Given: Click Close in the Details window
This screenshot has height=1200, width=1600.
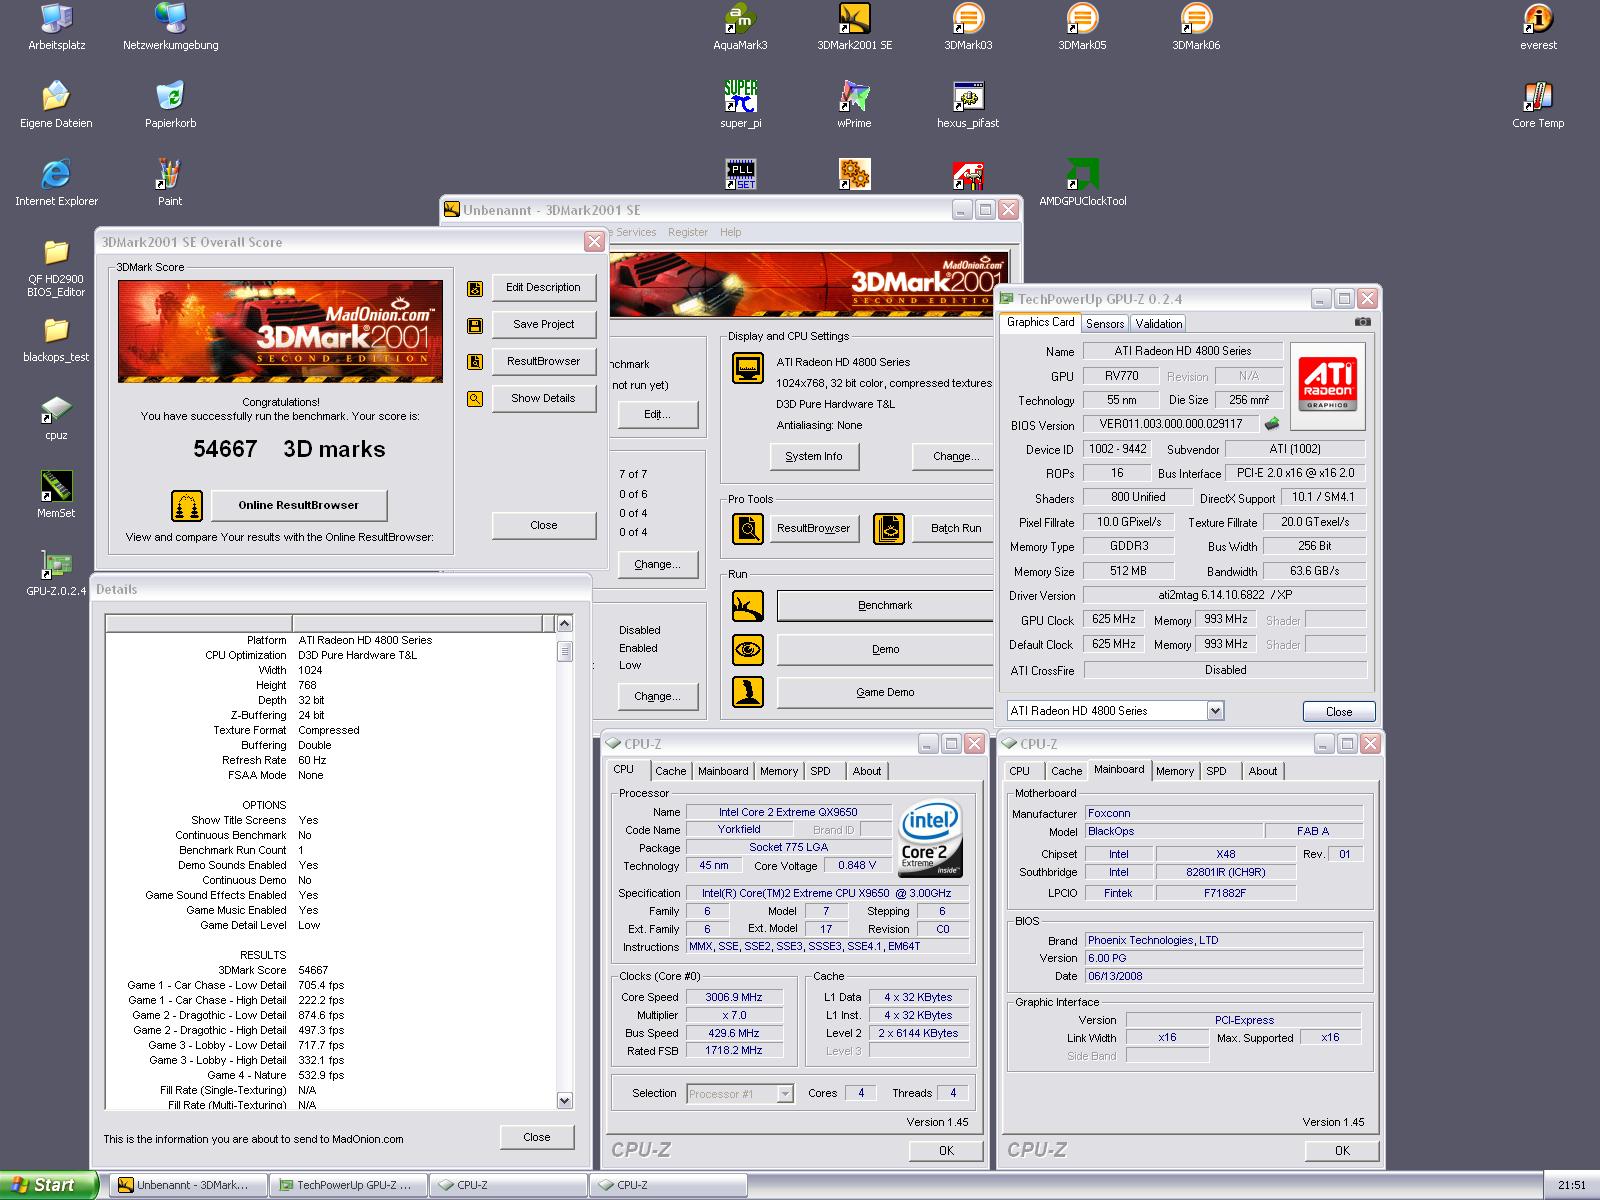Looking at the screenshot, I should coord(537,1137).
